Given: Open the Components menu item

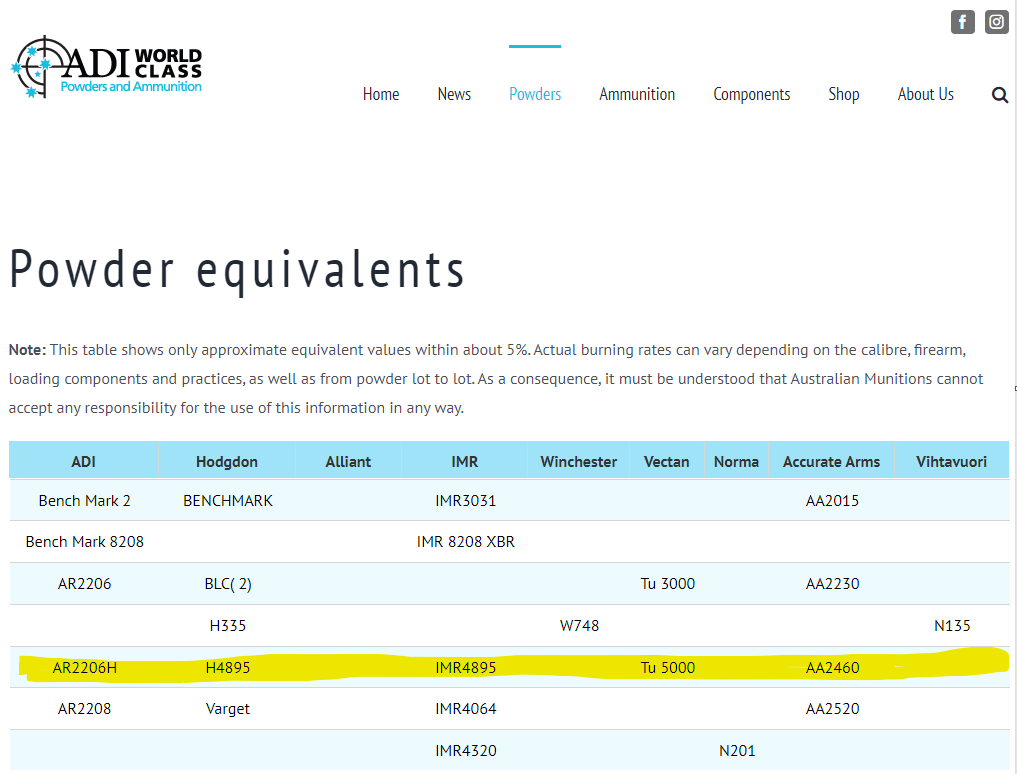Looking at the screenshot, I should pos(752,94).
